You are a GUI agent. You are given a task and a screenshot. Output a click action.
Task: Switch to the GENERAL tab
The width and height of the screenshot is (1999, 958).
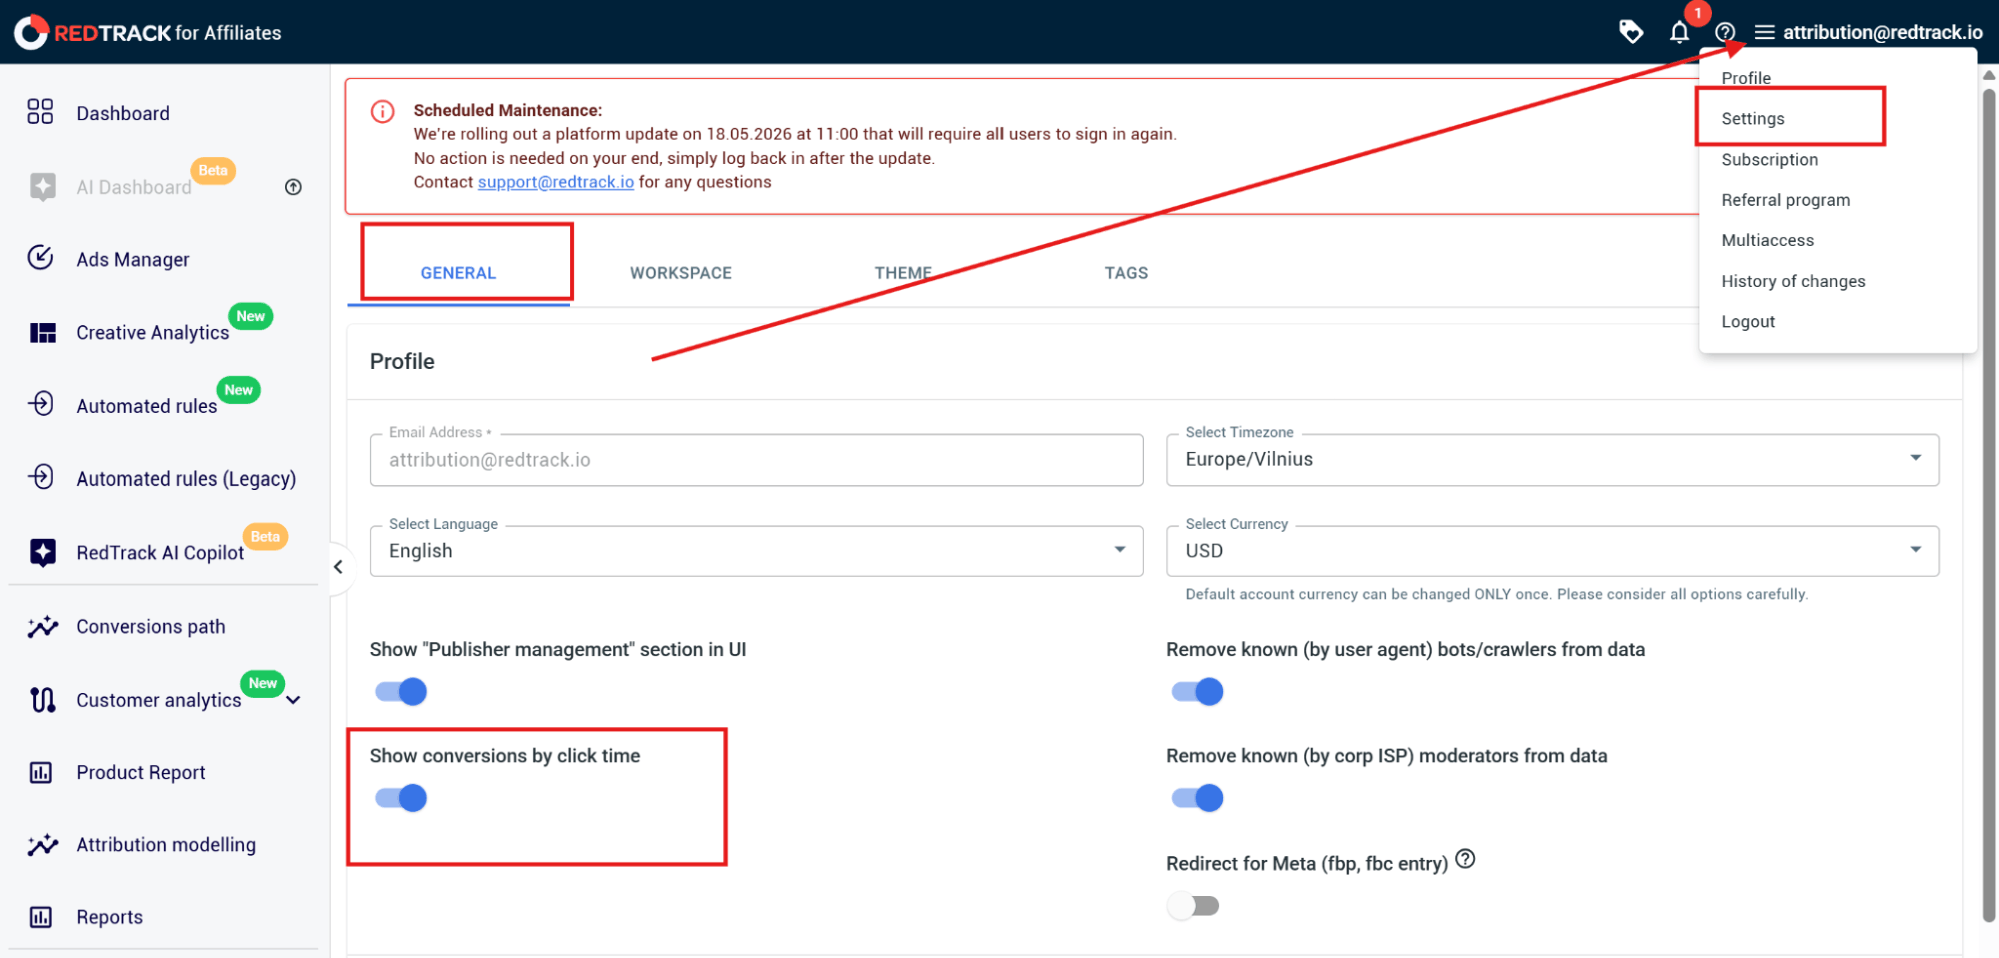[458, 273]
